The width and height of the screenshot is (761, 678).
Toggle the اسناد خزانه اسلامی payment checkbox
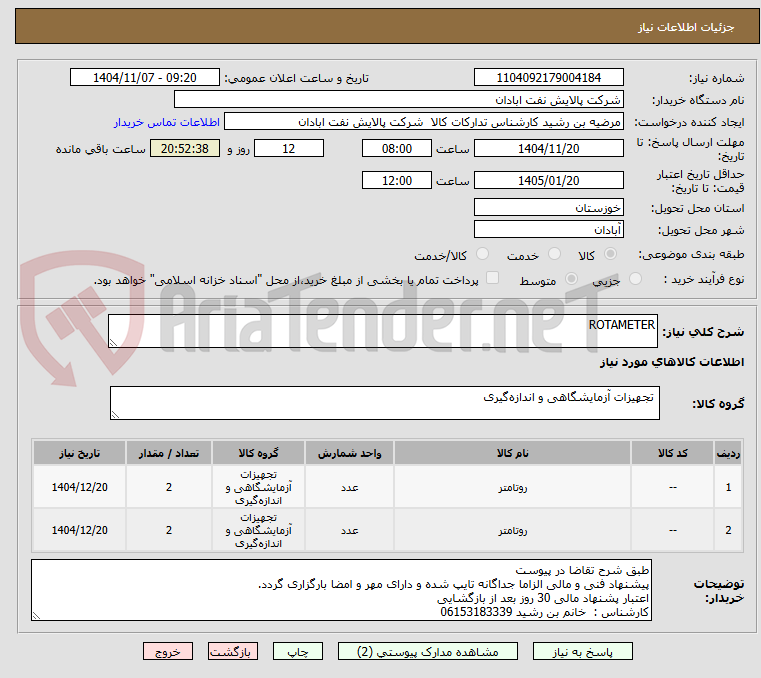pyautogui.click(x=493, y=278)
